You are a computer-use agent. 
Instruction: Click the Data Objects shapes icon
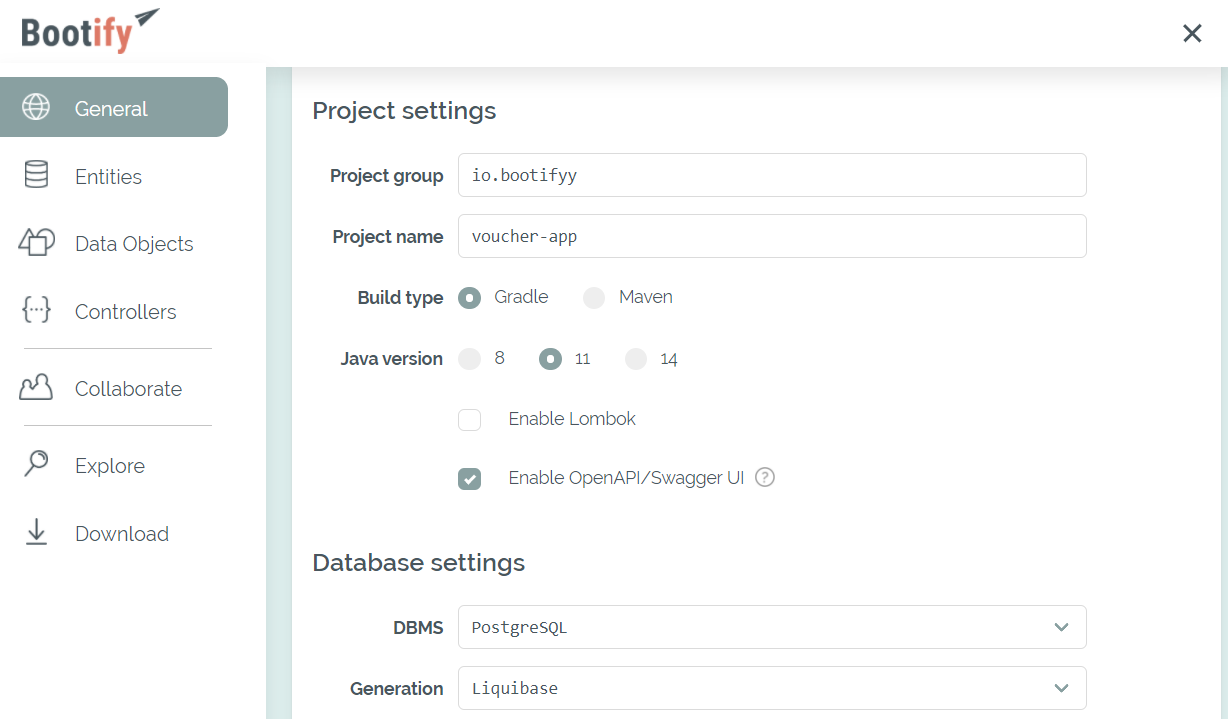(x=36, y=243)
